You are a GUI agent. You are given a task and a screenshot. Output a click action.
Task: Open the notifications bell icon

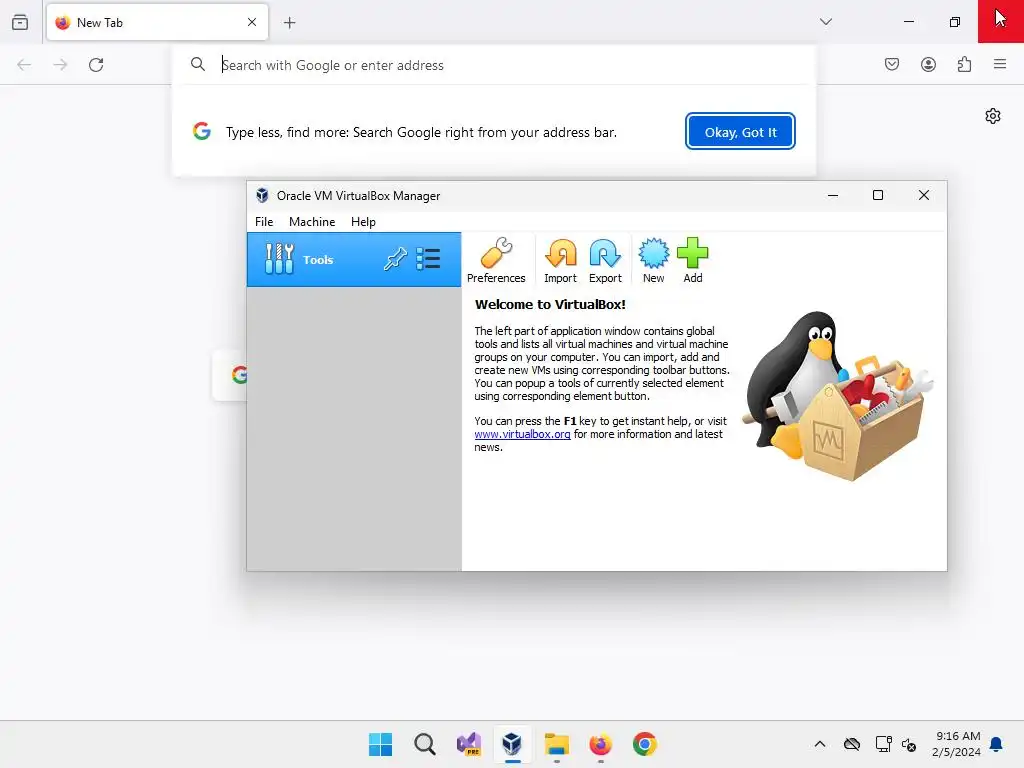[997, 744]
